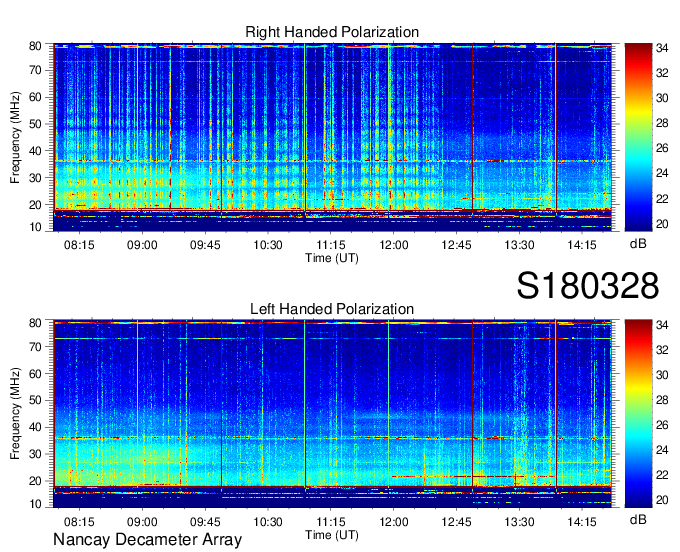
Task: Click the 09:00 tick on the bottom plot
Action: click(x=142, y=522)
